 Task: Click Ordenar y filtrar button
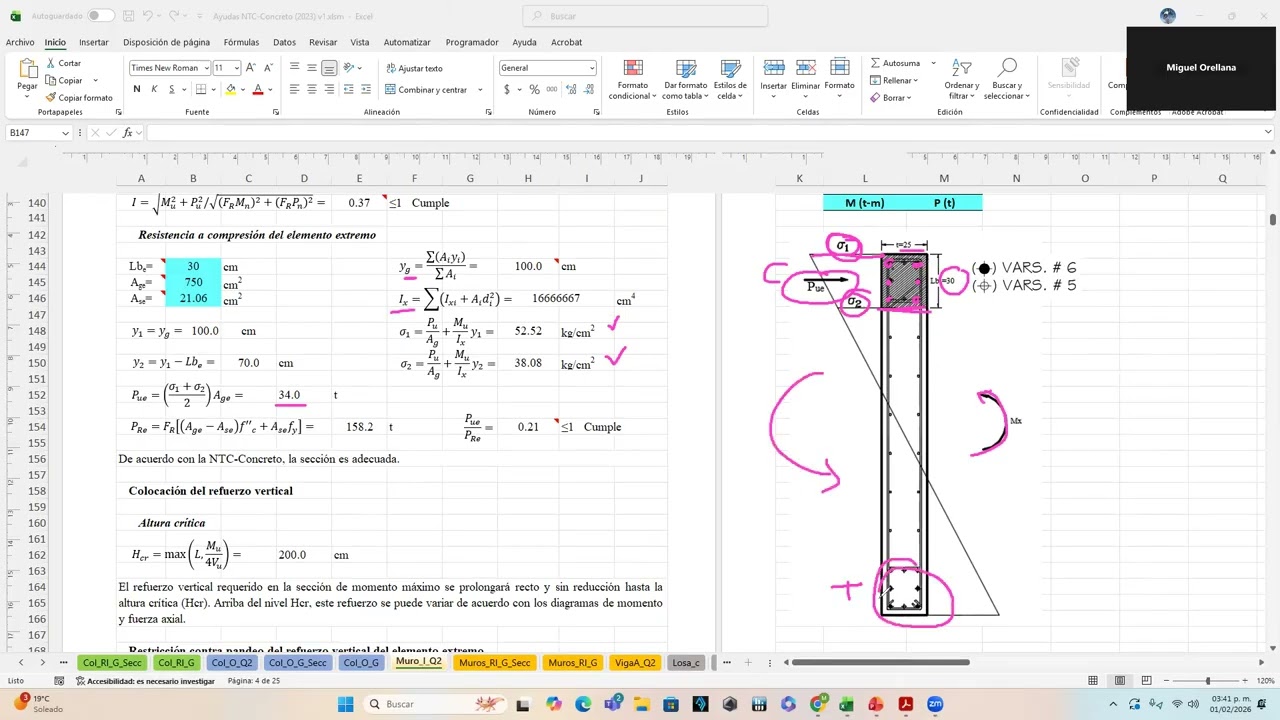coord(961,79)
